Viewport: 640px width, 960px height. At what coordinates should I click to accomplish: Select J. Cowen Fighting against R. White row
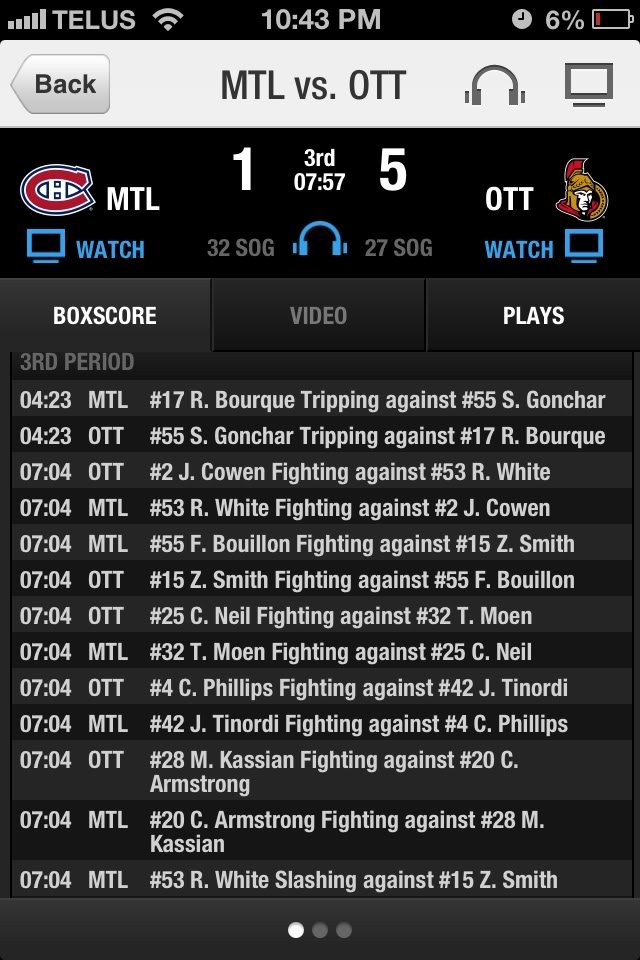322,472
